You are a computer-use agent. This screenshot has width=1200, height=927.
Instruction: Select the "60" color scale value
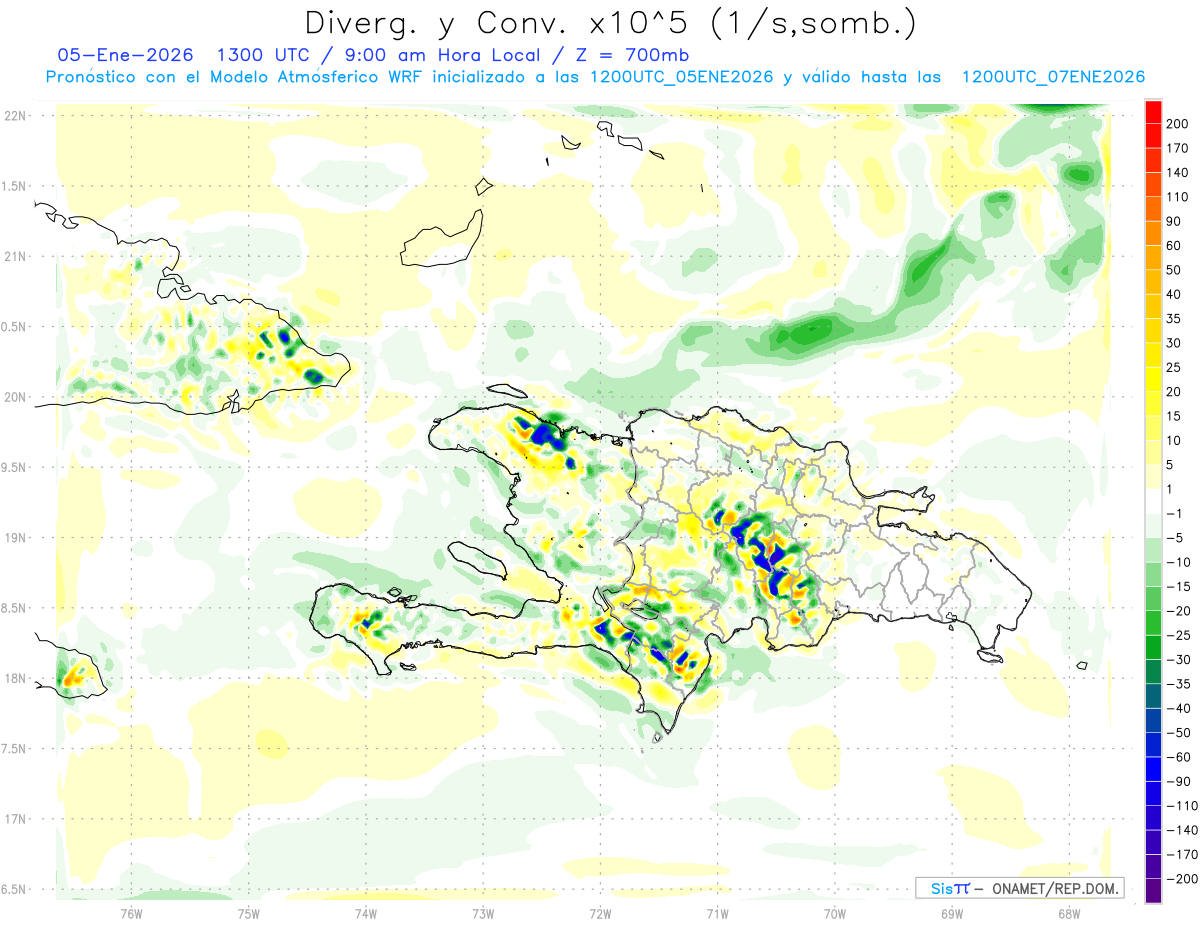(1173, 246)
